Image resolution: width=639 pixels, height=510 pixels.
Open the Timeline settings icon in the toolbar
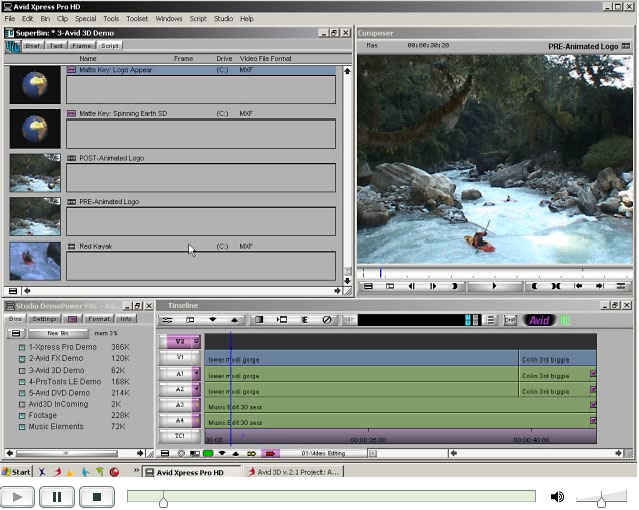tap(167, 320)
